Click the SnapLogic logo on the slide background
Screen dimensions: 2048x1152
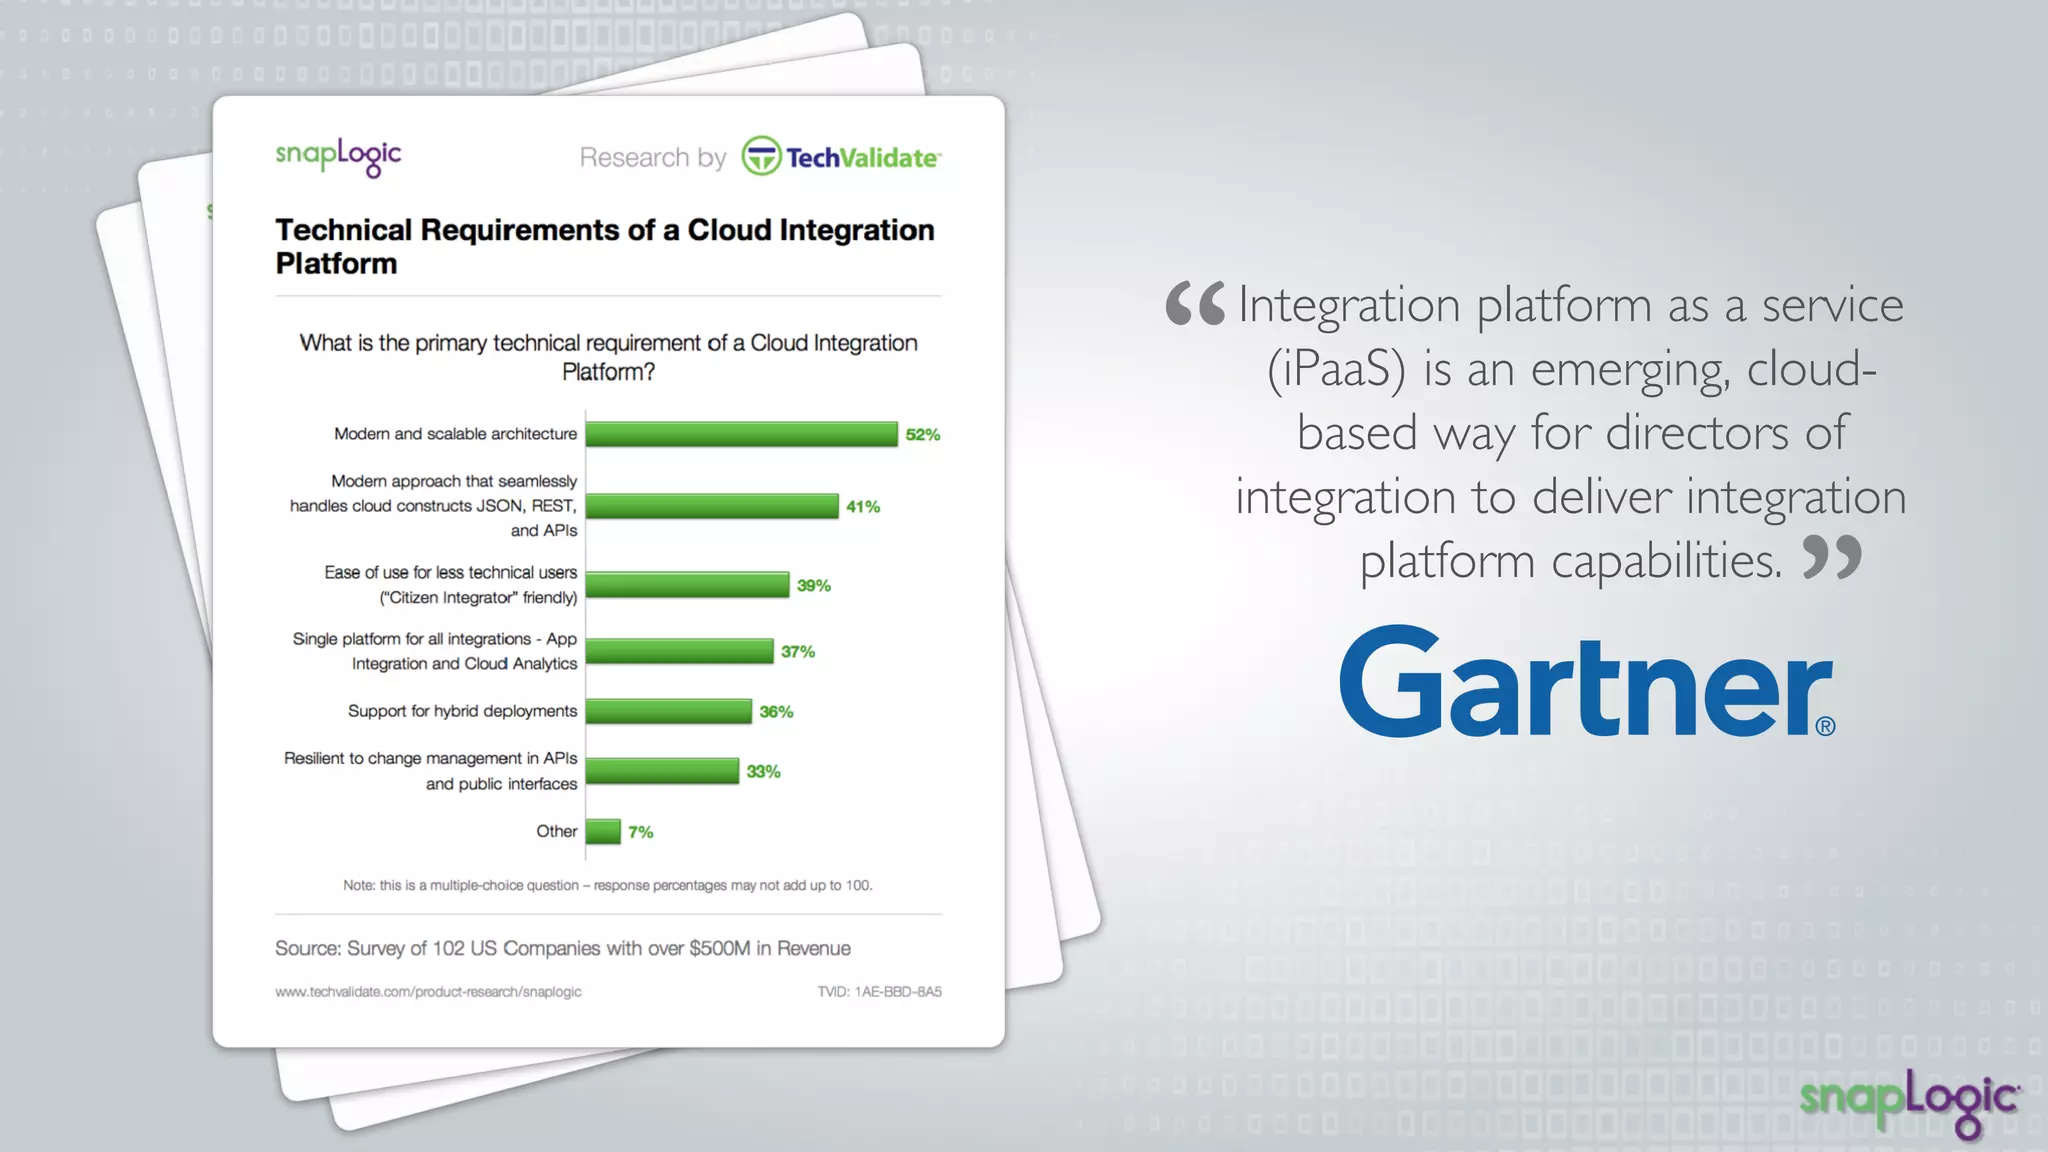click(1909, 1104)
